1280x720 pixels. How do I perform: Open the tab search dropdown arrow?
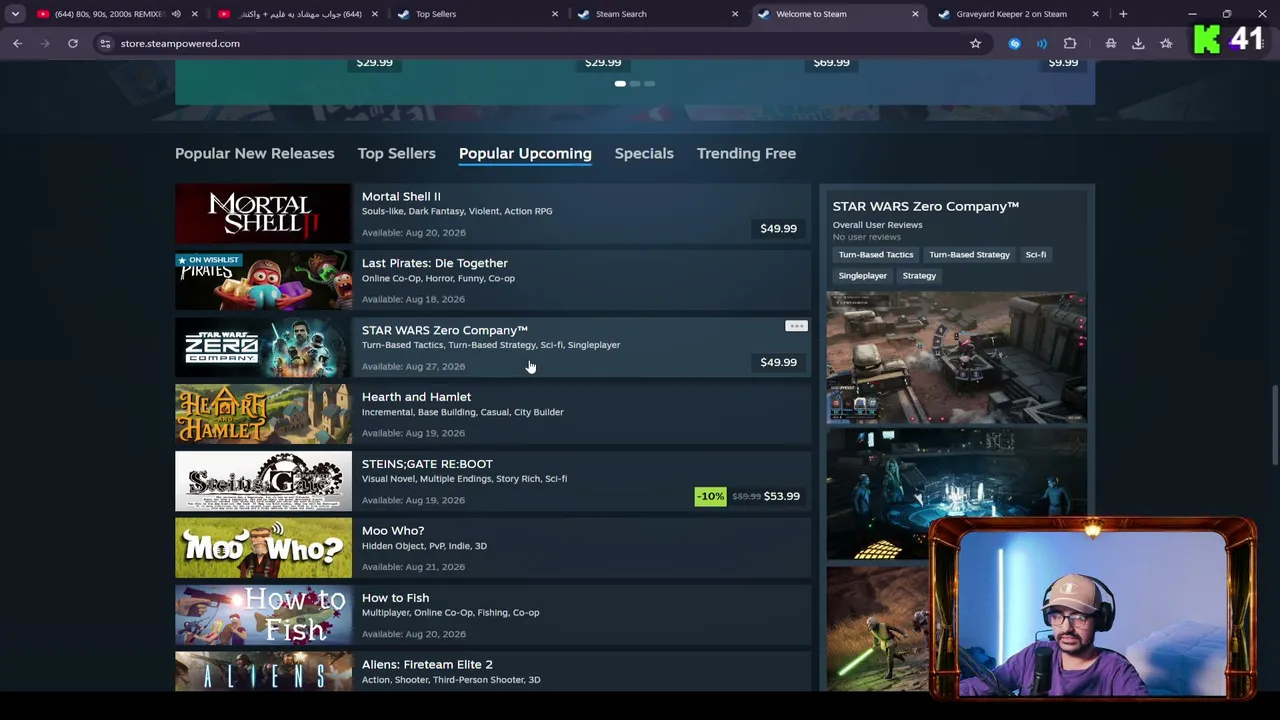[x=15, y=14]
